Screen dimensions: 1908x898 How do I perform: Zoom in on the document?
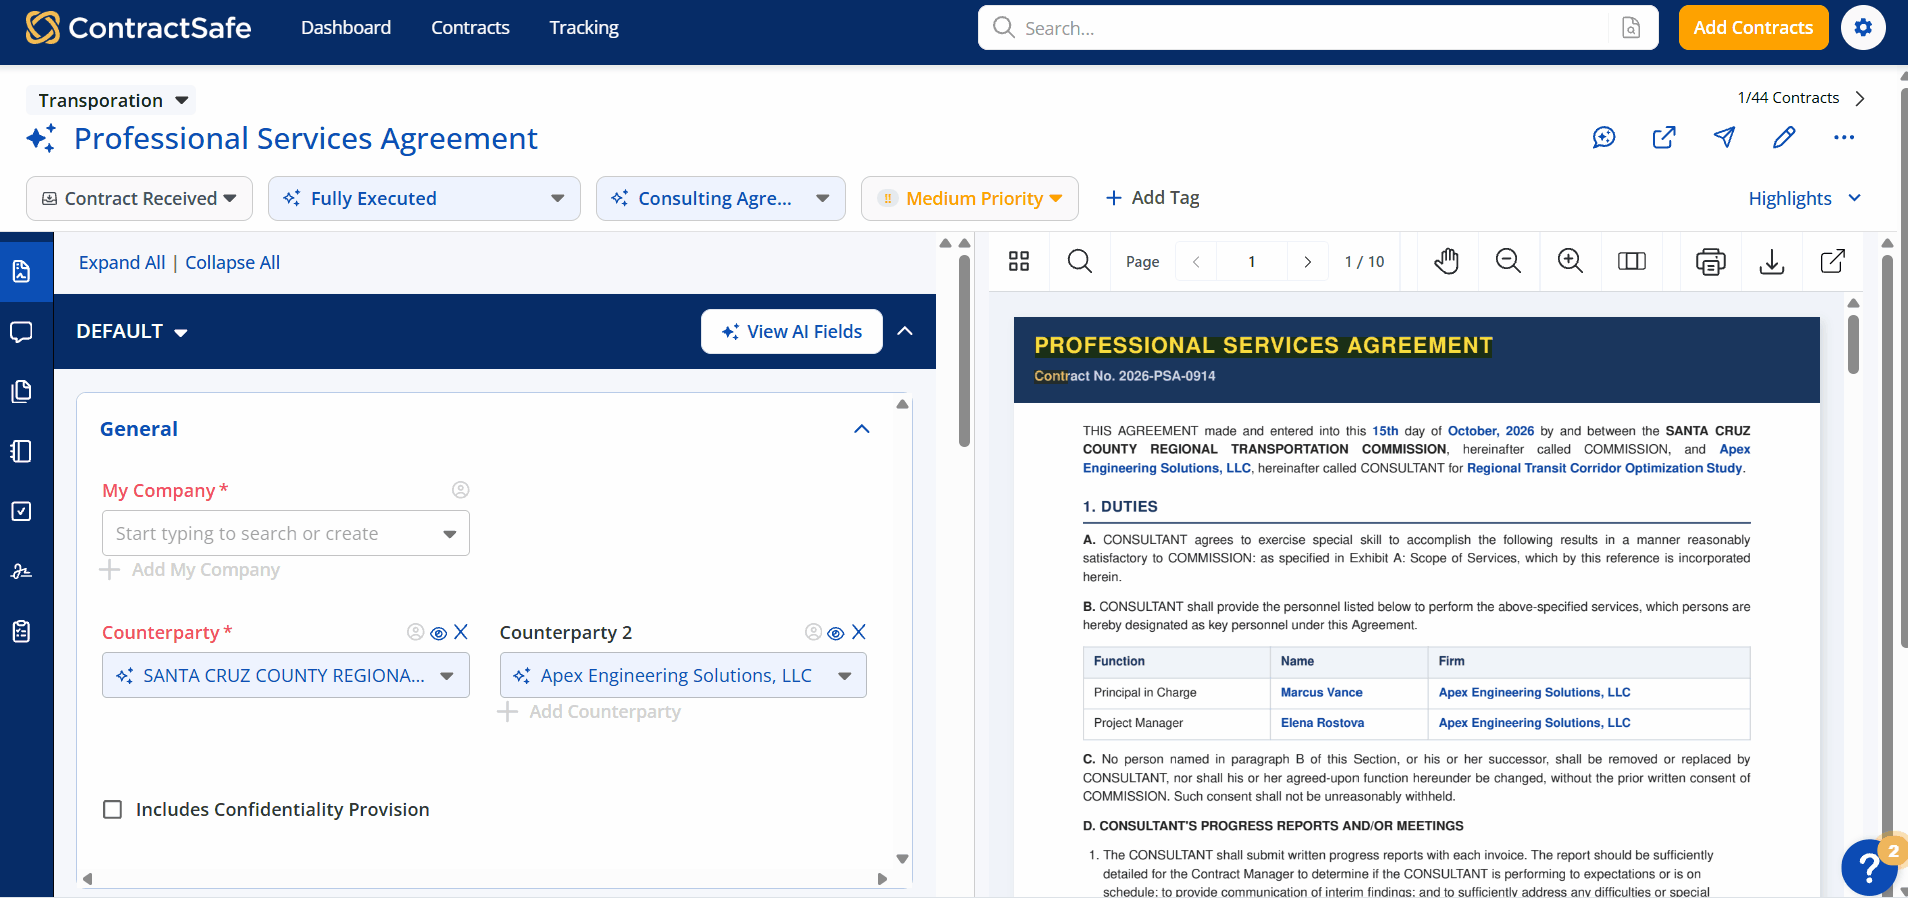click(1570, 261)
